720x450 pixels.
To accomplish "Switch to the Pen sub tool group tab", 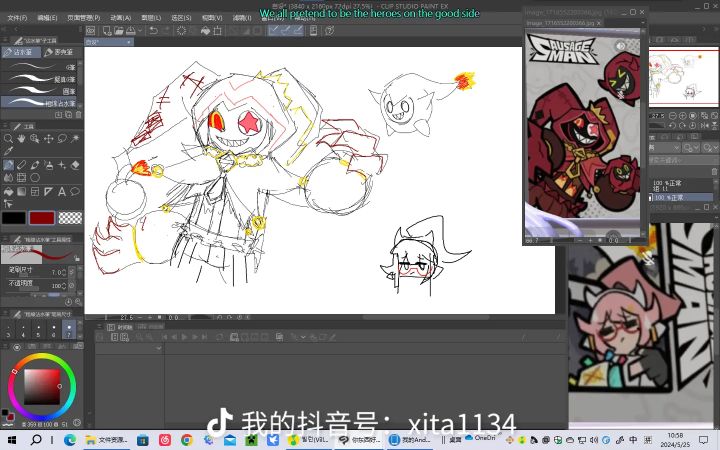I will (21, 52).
